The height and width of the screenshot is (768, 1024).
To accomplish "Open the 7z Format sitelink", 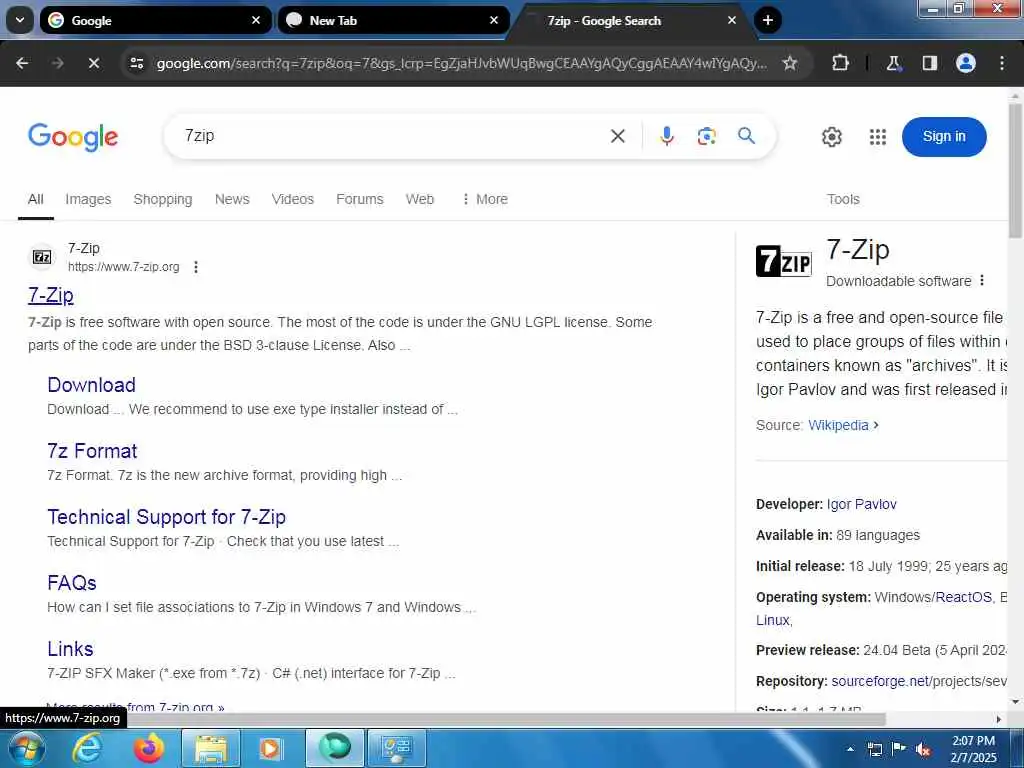I will pos(92,451).
